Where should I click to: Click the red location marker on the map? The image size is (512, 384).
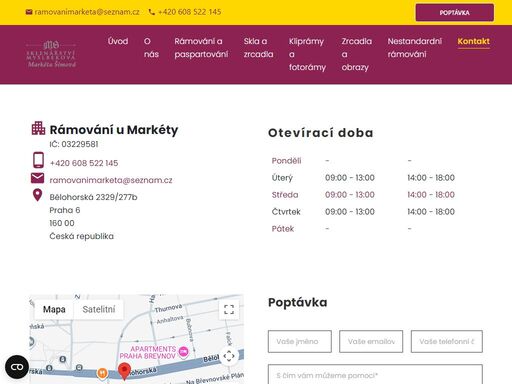click(124, 371)
